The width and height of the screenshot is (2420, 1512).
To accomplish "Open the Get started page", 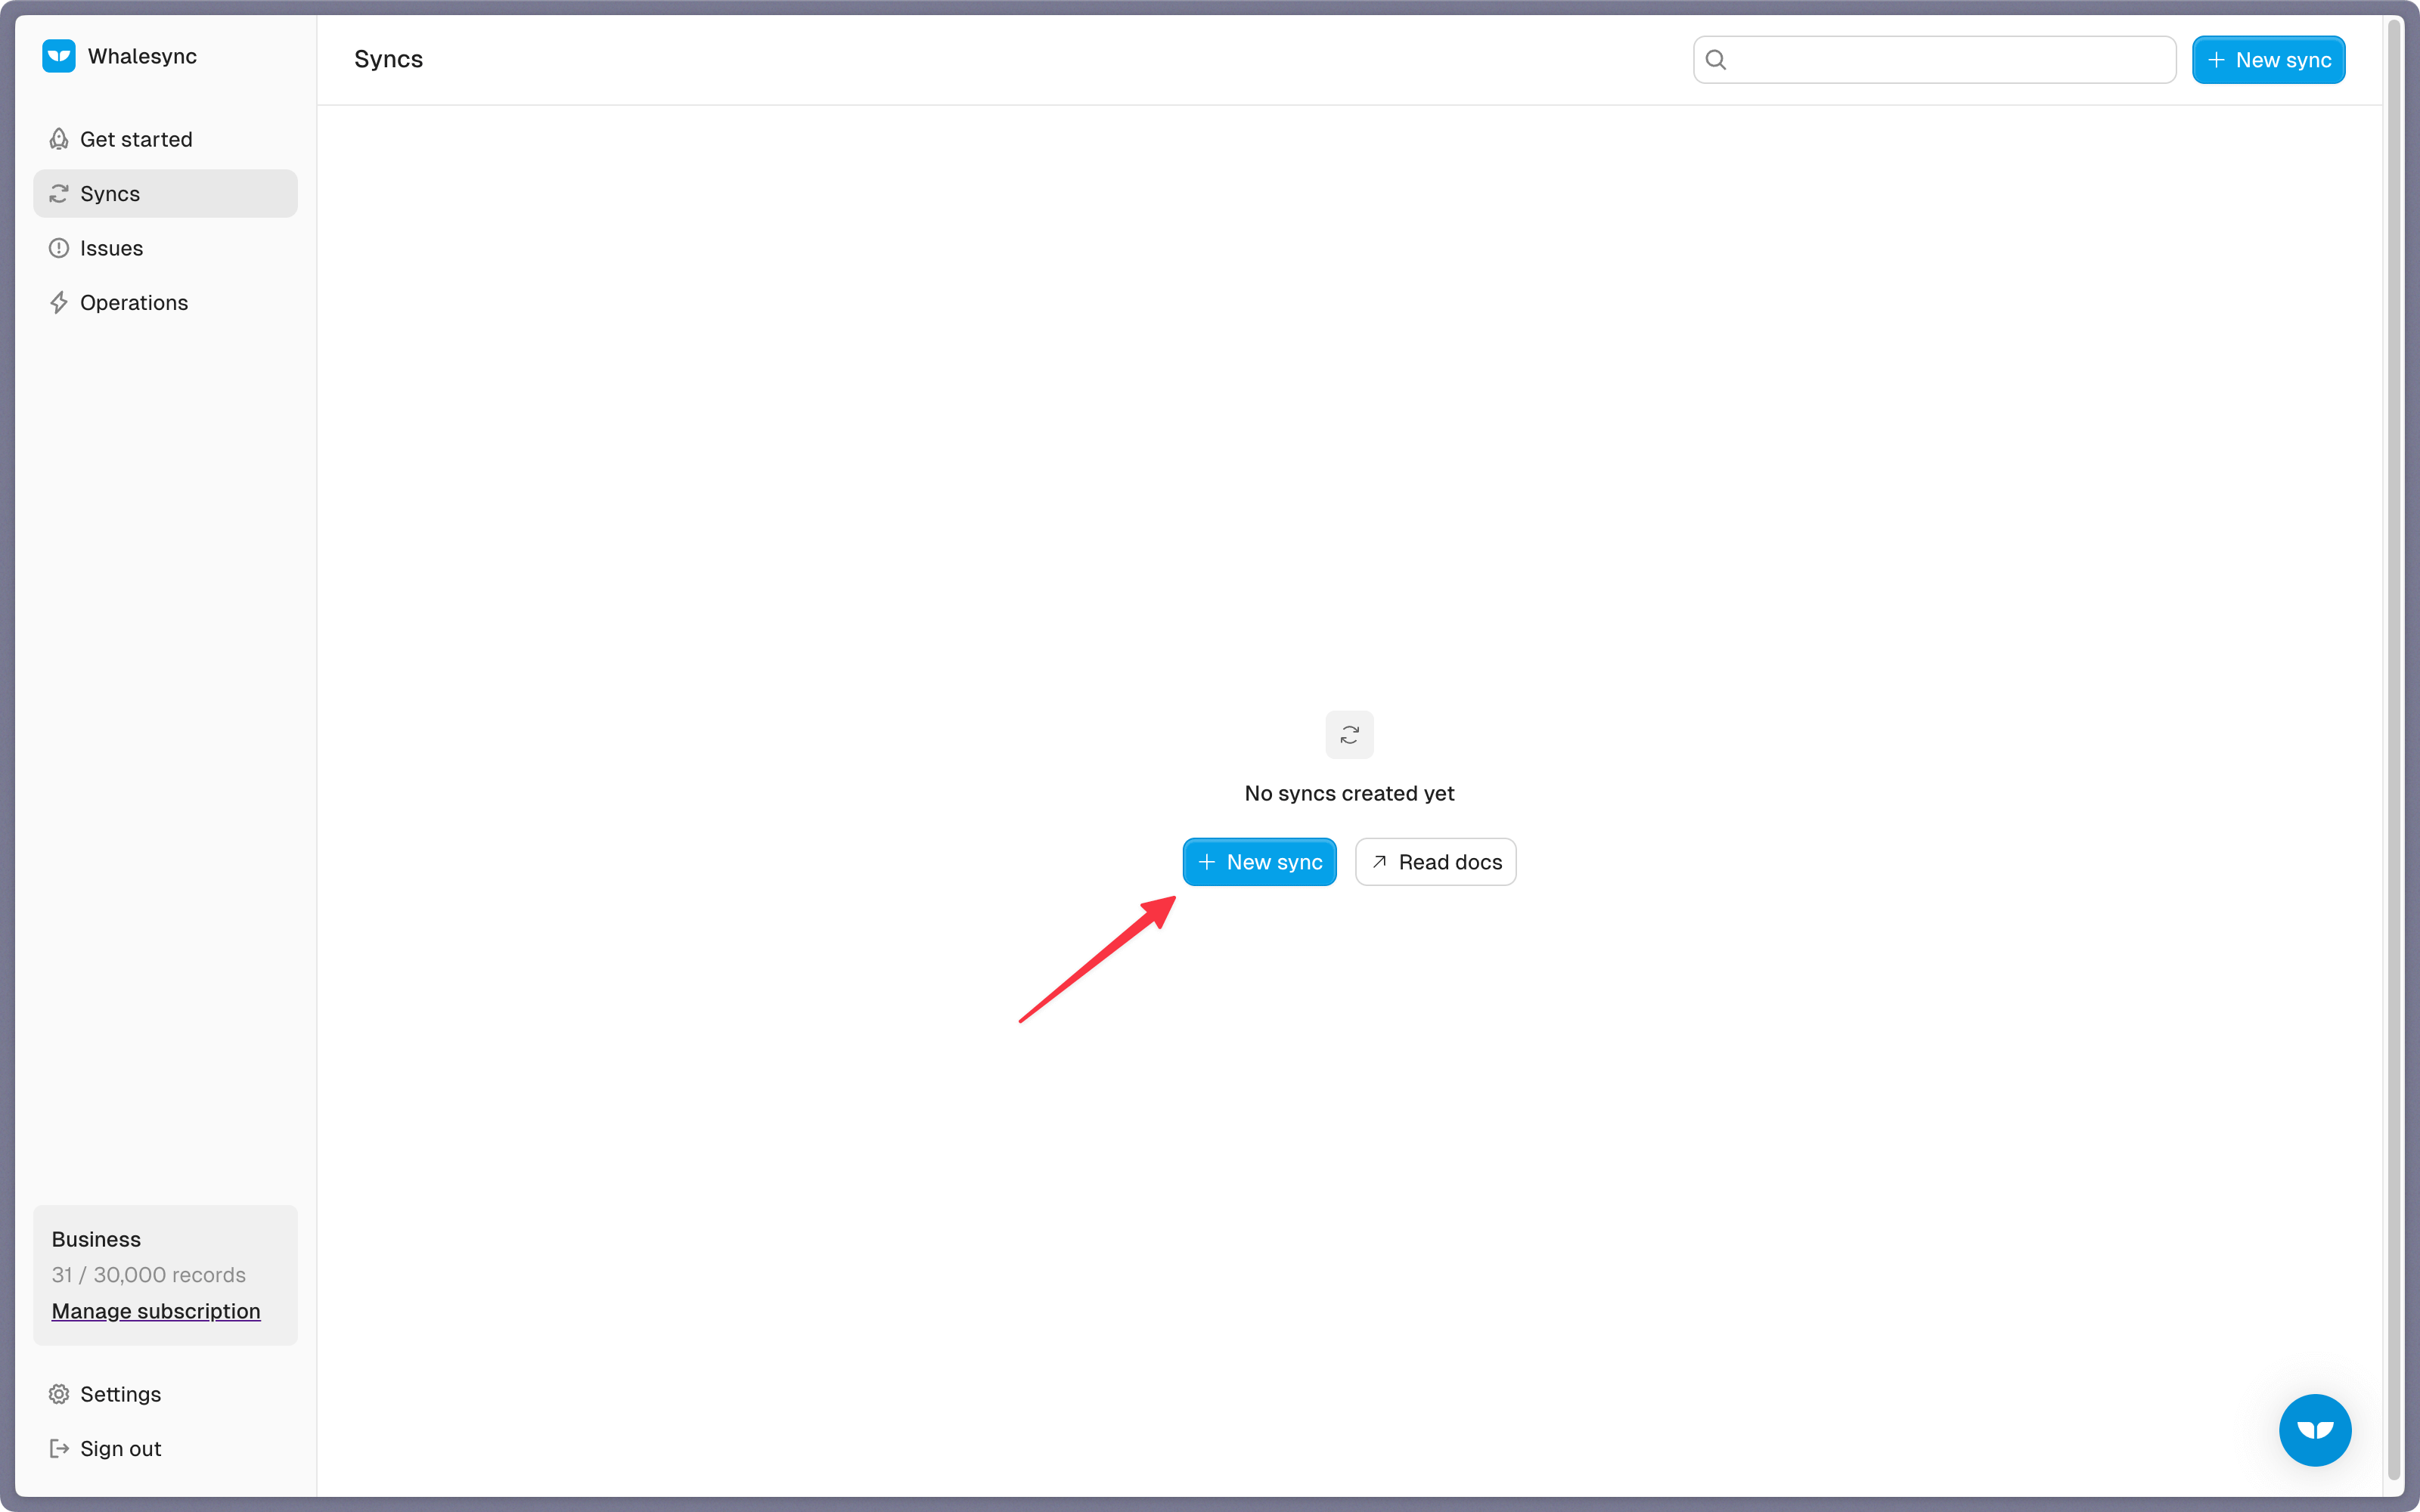I will click(x=165, y=139).
